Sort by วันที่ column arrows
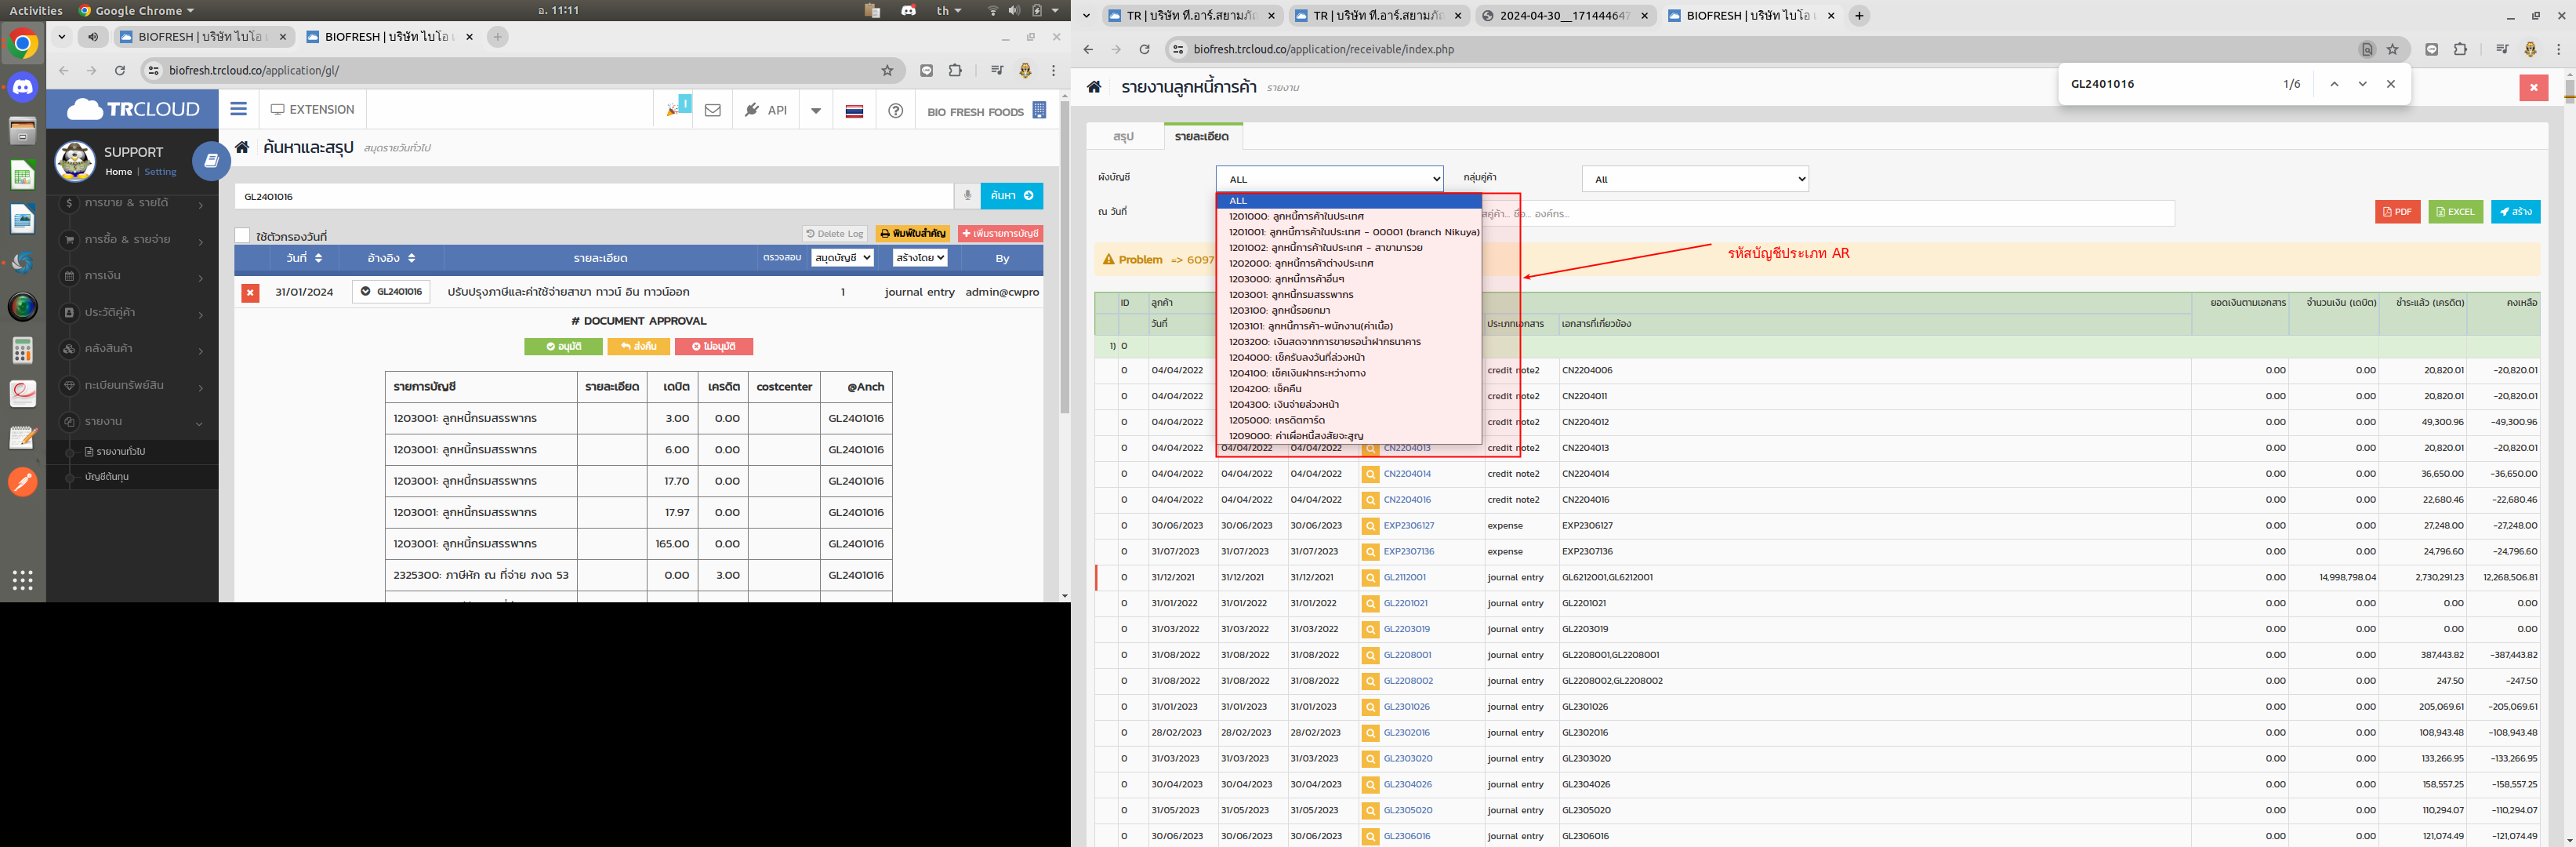The width and height of the screenshot is (2576, 847). pyautogui.click(x=318, y=258)
